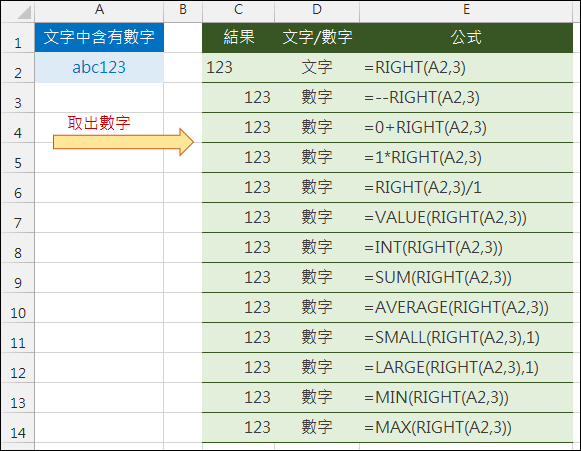Image resolution: width=581 pixels, height=451 pixels.
Task: Select row 11 header
Action: [17, 338]
